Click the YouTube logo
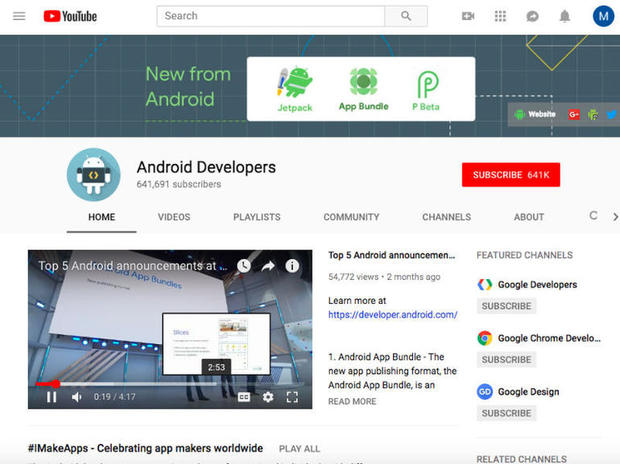The width and height of the screenshot is (620, 464). [x=70, y=16]
